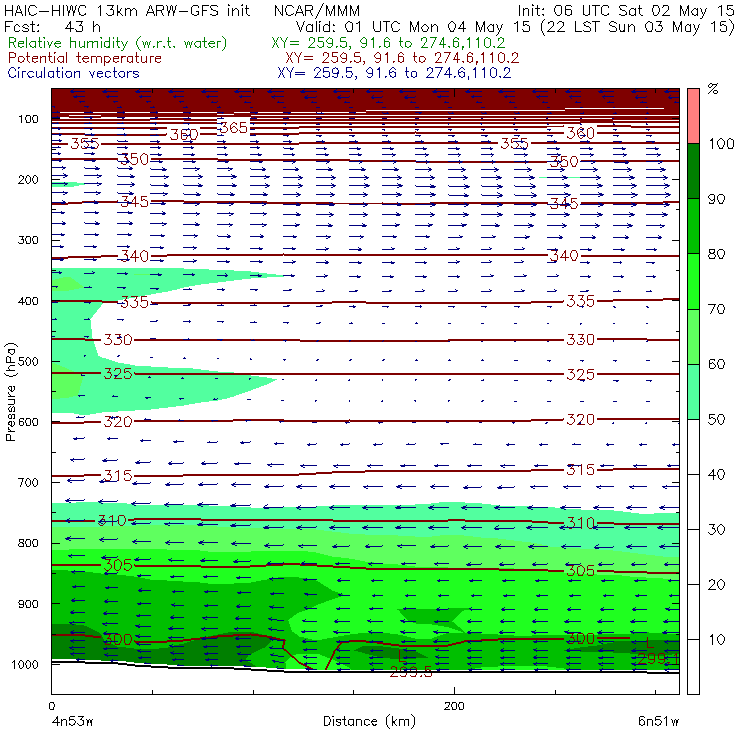
Task: Click the title 'HAIC-HIWC 13km ARW-GFS init'
Action: pos(126,10)
